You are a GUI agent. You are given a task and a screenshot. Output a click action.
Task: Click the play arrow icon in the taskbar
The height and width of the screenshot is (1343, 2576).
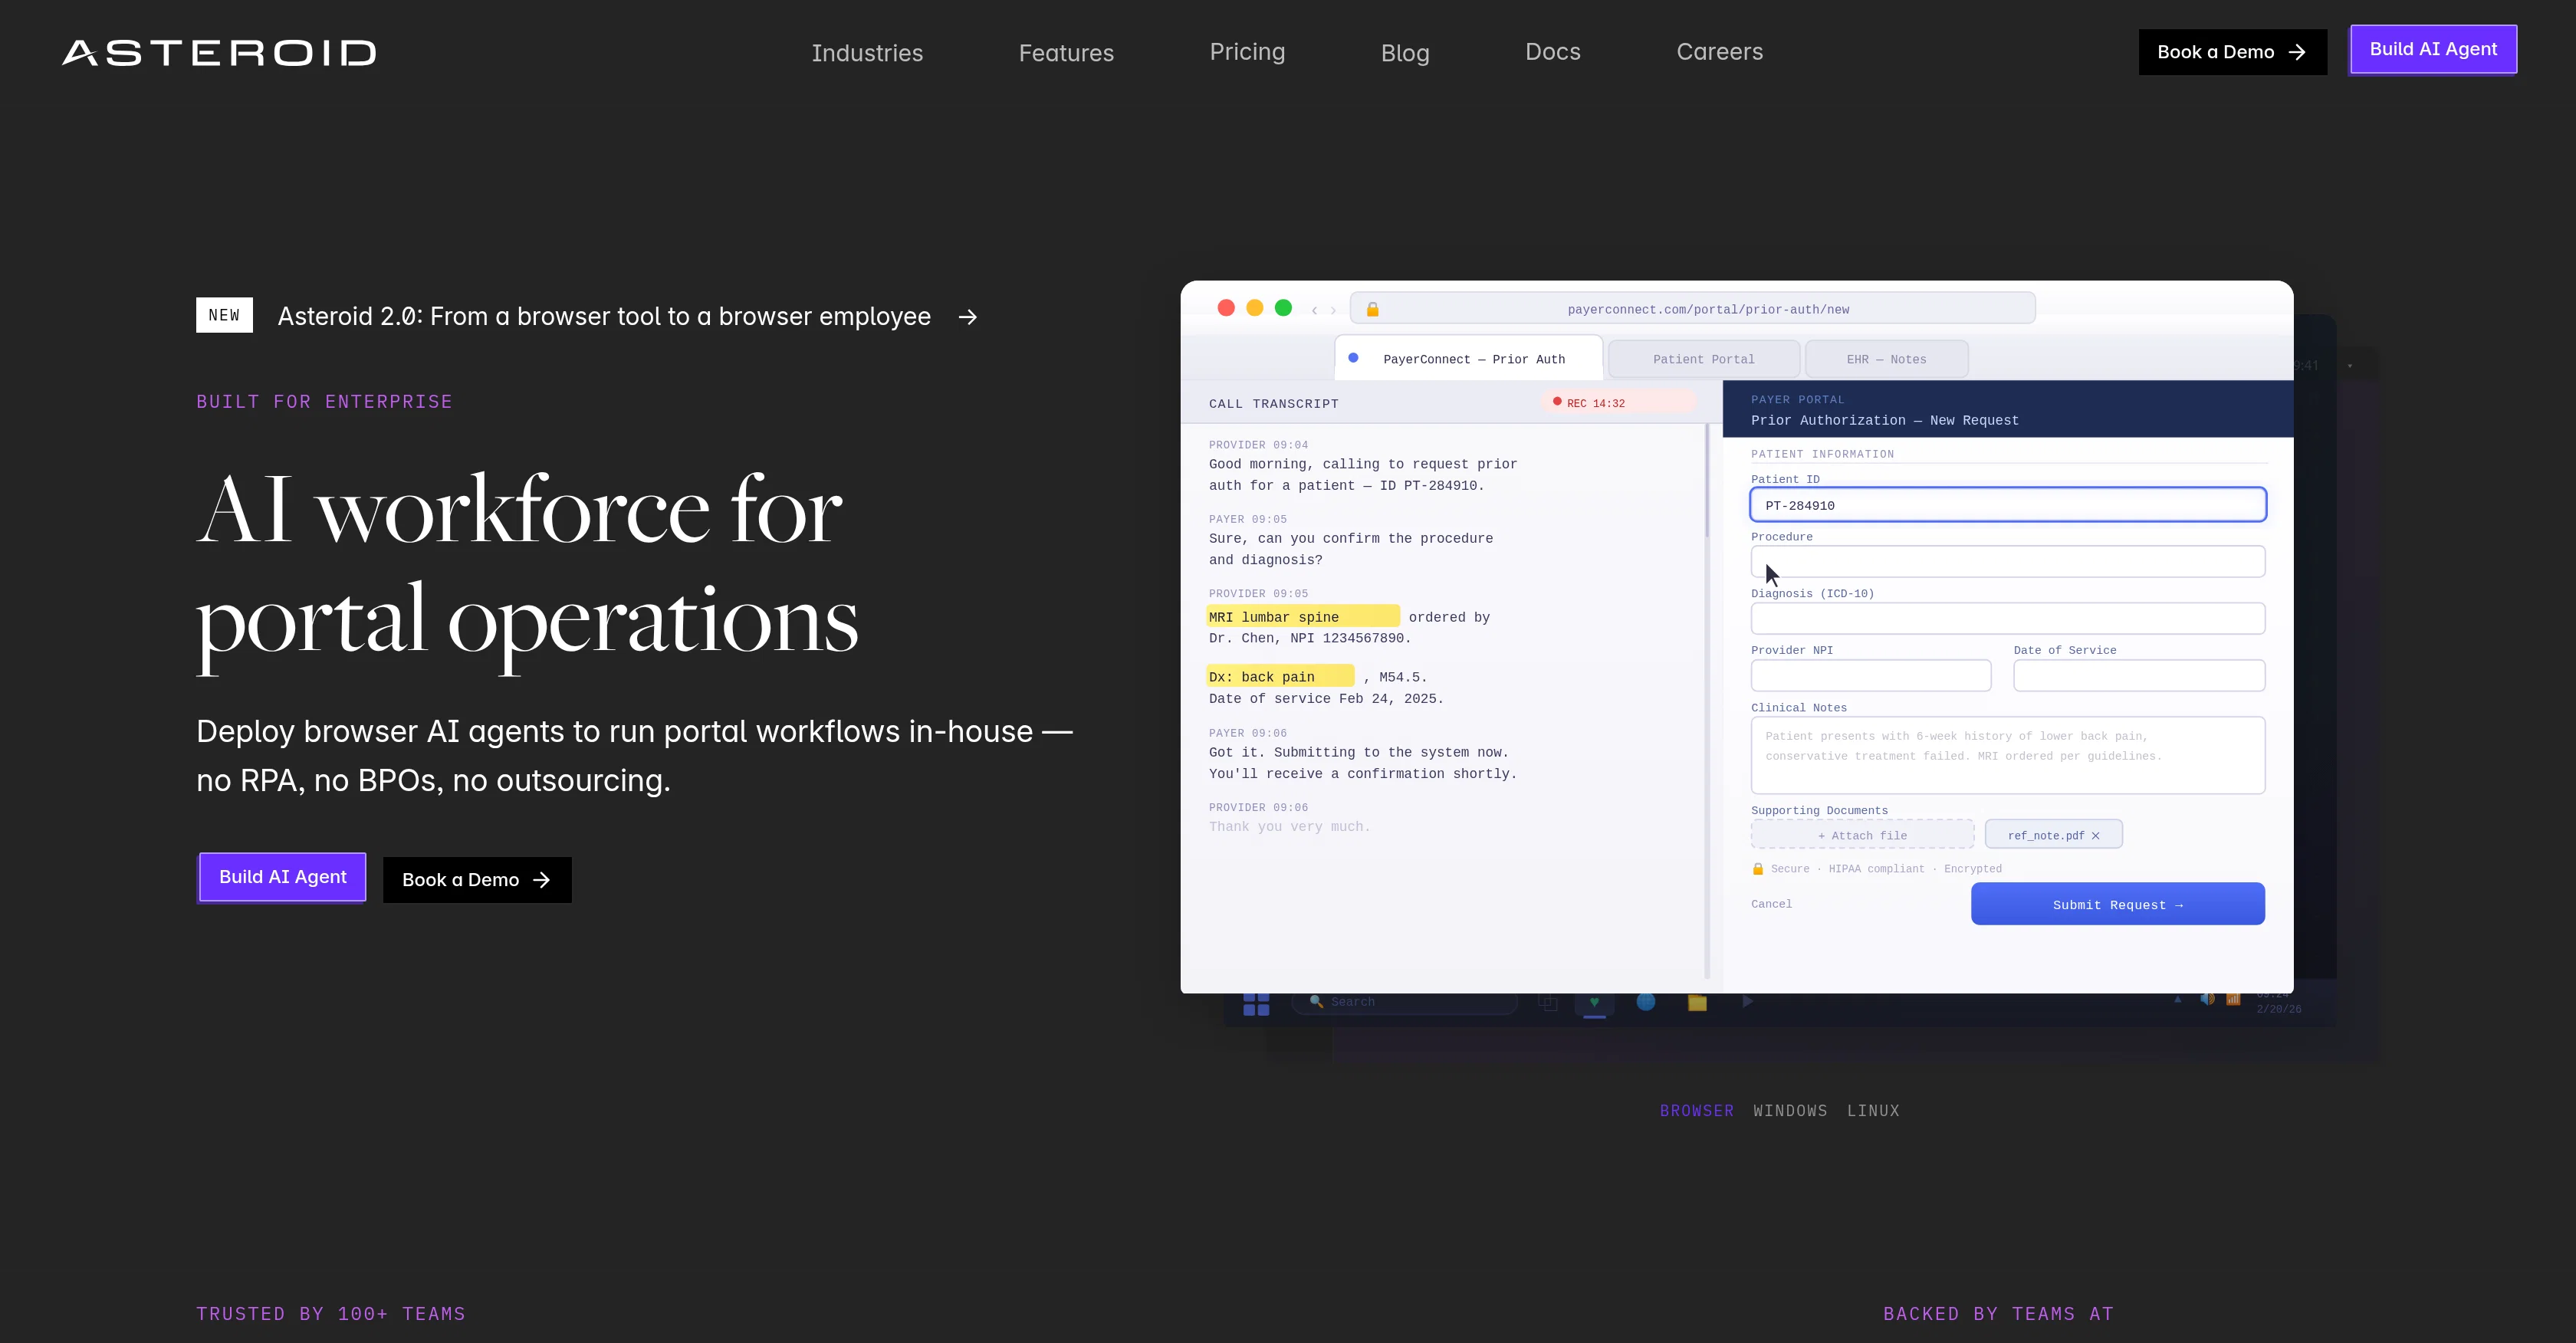pos(1748,1002)
